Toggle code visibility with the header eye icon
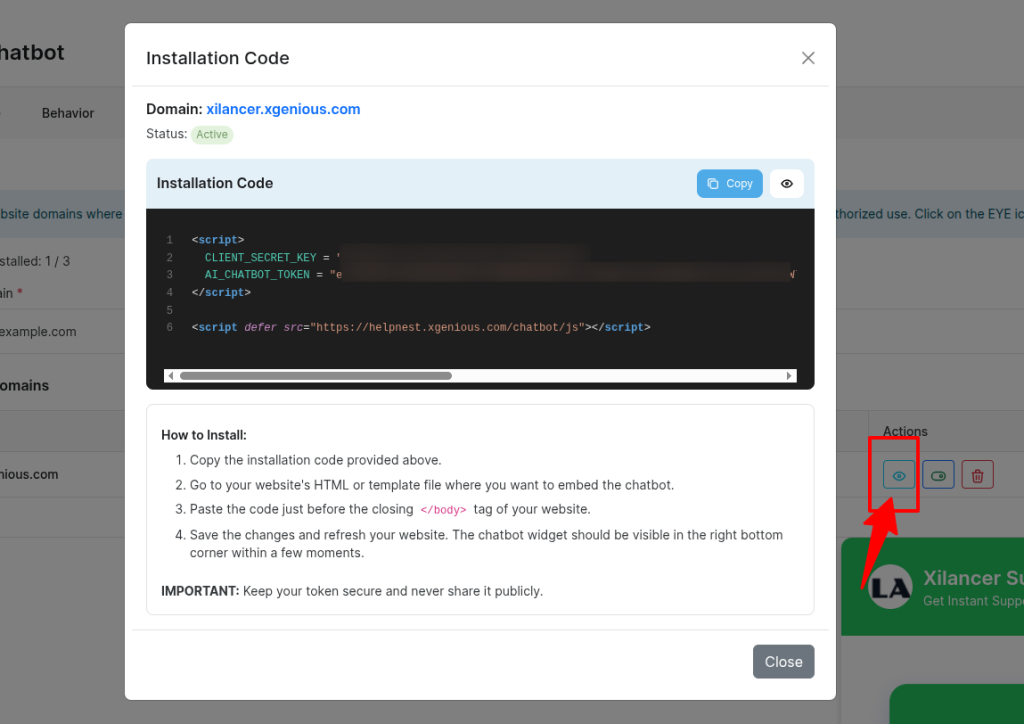This screenshot has width=1024, height=724. (787, 184)
